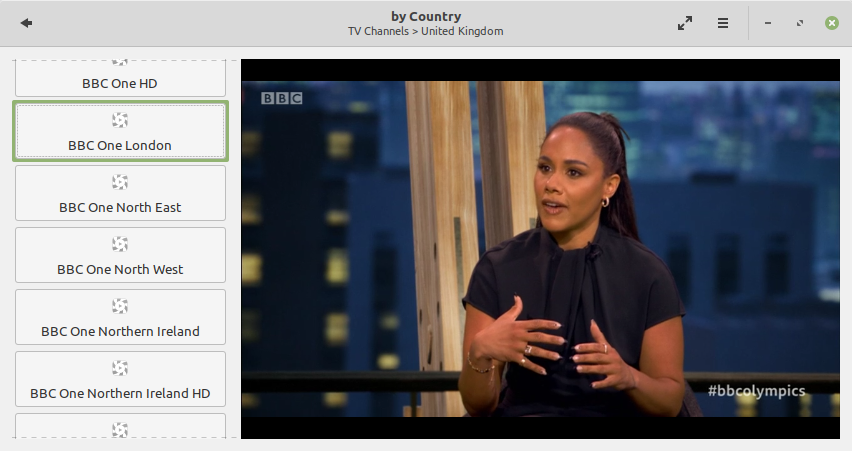Open the hamburger menu
Image resolution: width=852 pixels, height=451 pixels.
(x=723, y=23)
